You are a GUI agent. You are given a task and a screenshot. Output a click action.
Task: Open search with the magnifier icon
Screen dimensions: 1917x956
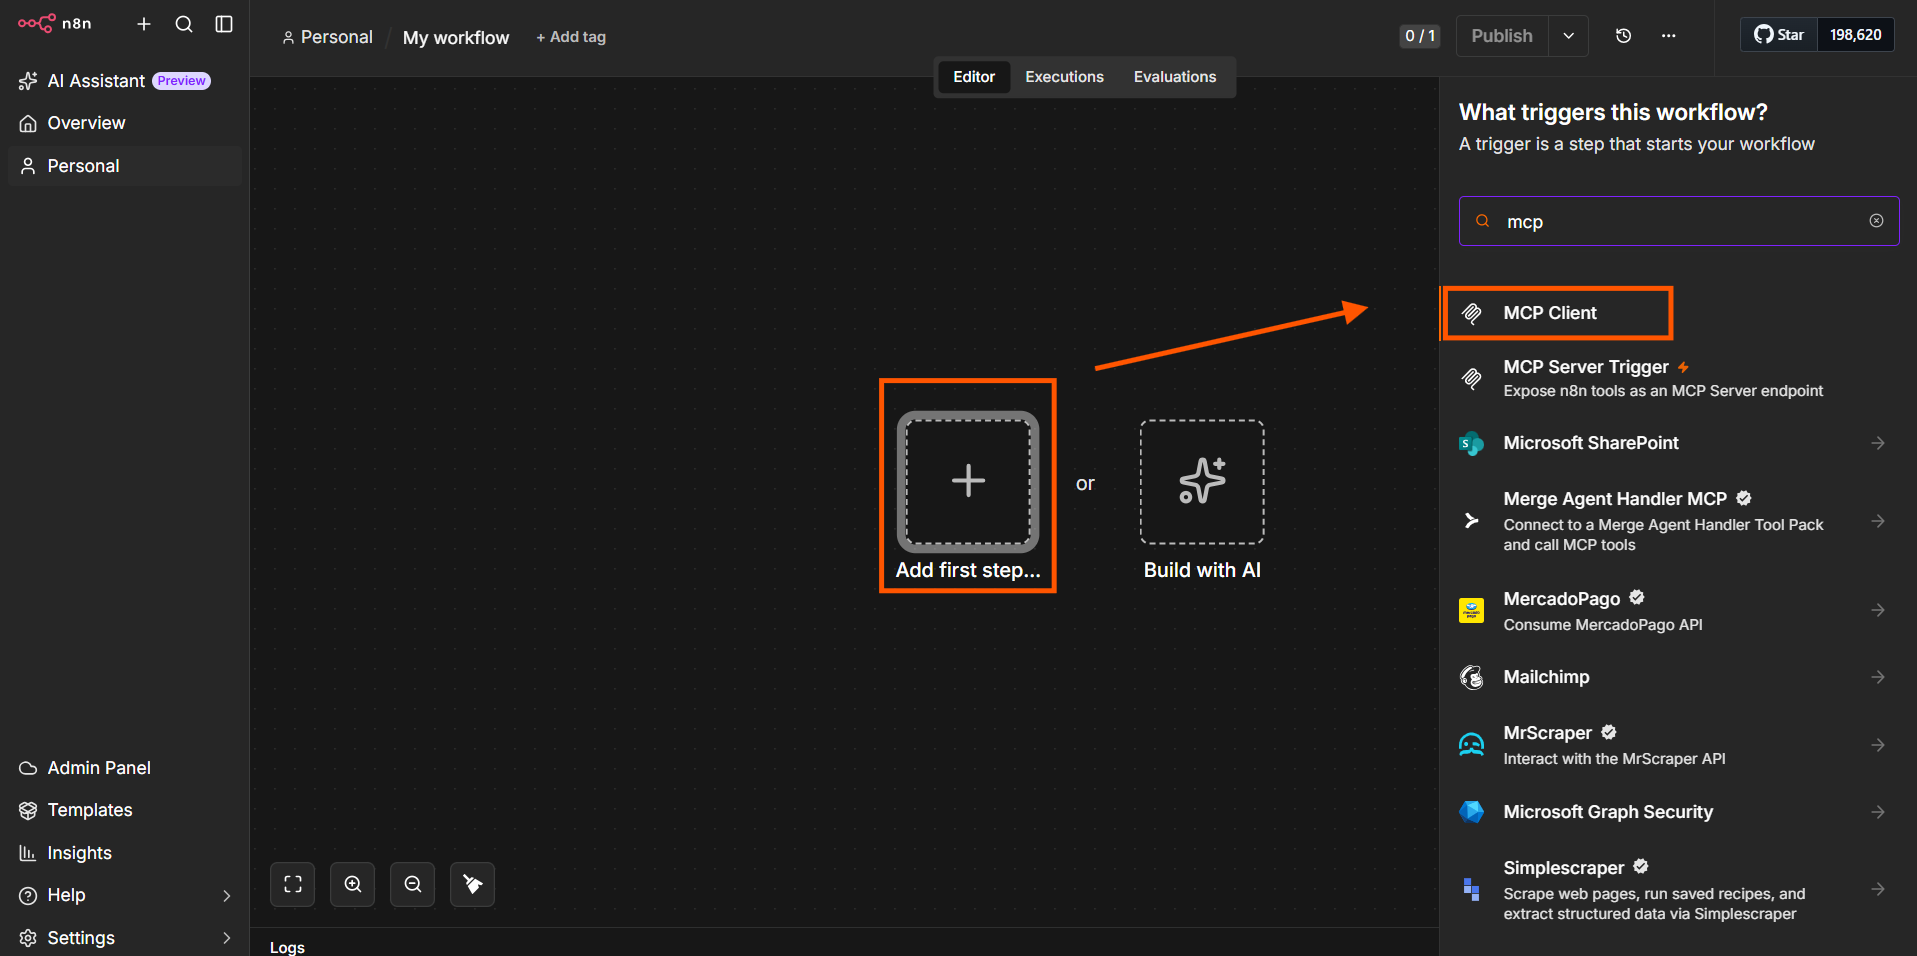[184, 24]
